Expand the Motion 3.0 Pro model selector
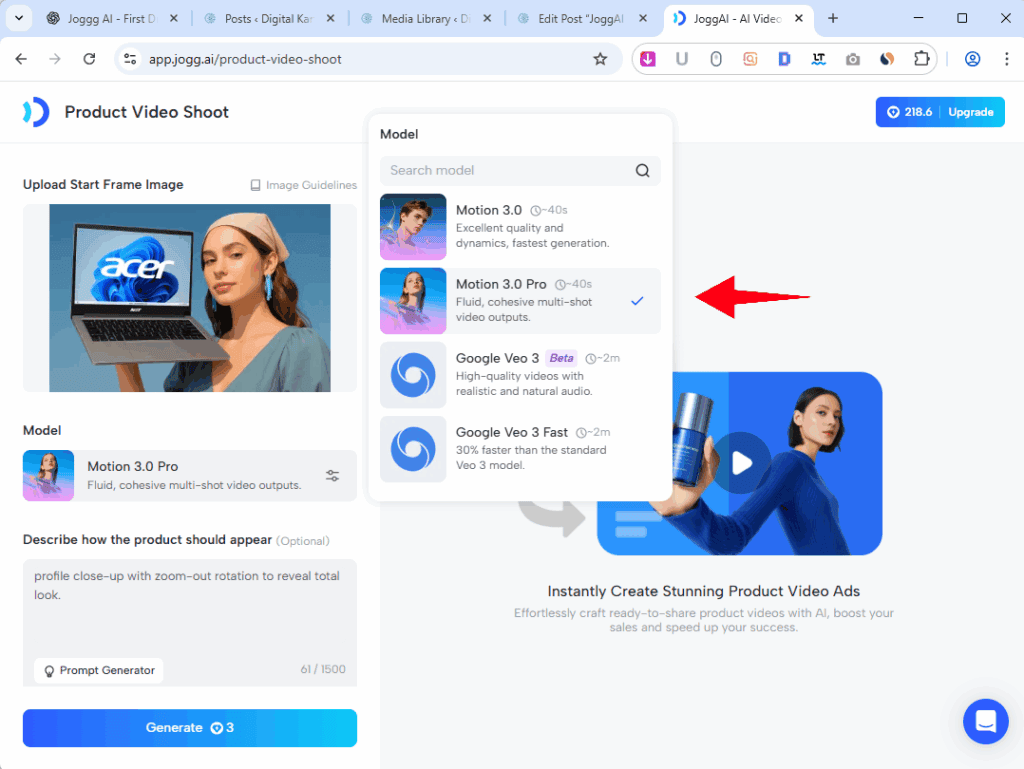 (x=189, y=476)
